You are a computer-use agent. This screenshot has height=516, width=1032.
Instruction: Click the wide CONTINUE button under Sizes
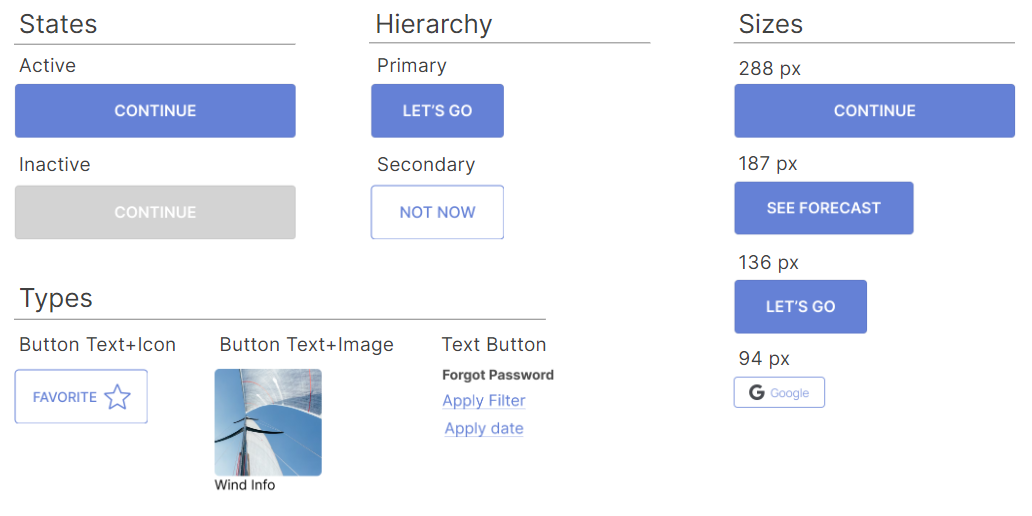[x=875, y=111]
